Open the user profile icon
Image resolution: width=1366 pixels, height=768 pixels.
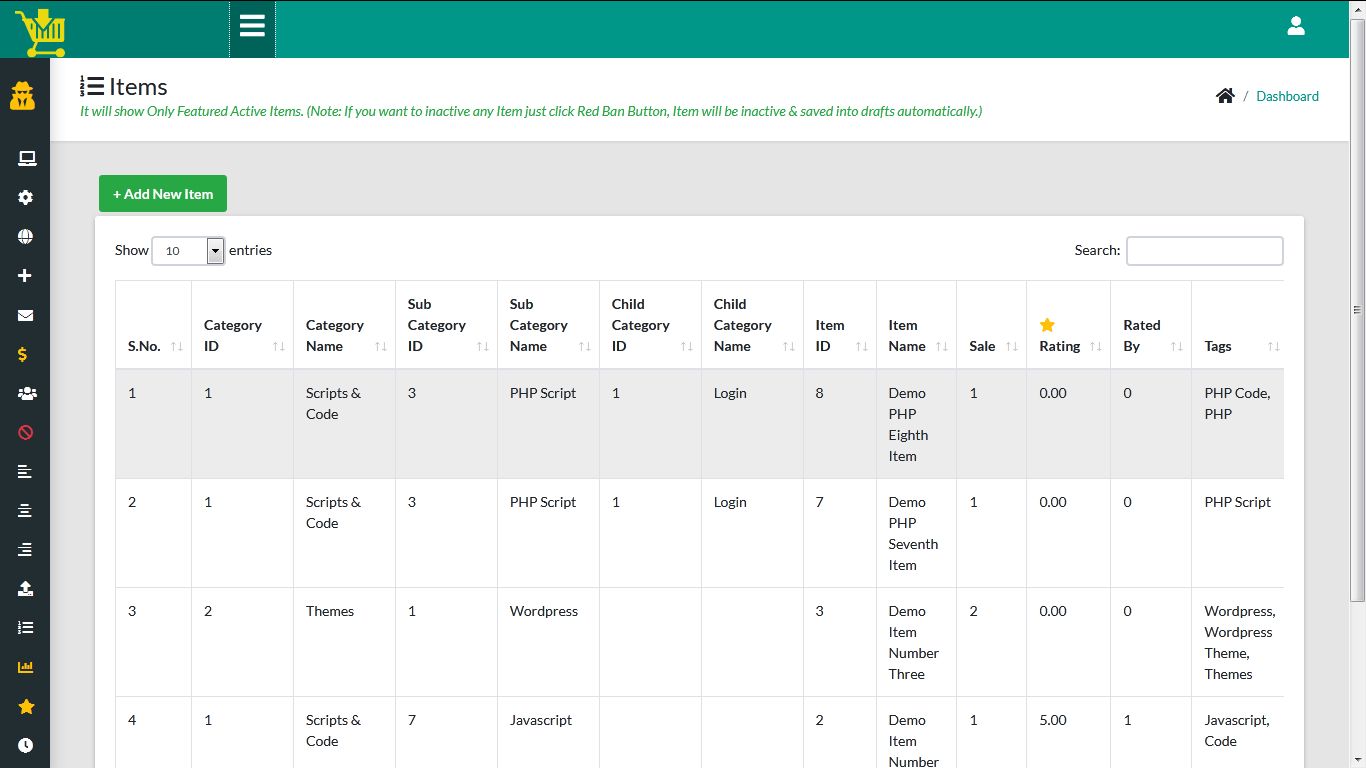[x=1296, y=26]
